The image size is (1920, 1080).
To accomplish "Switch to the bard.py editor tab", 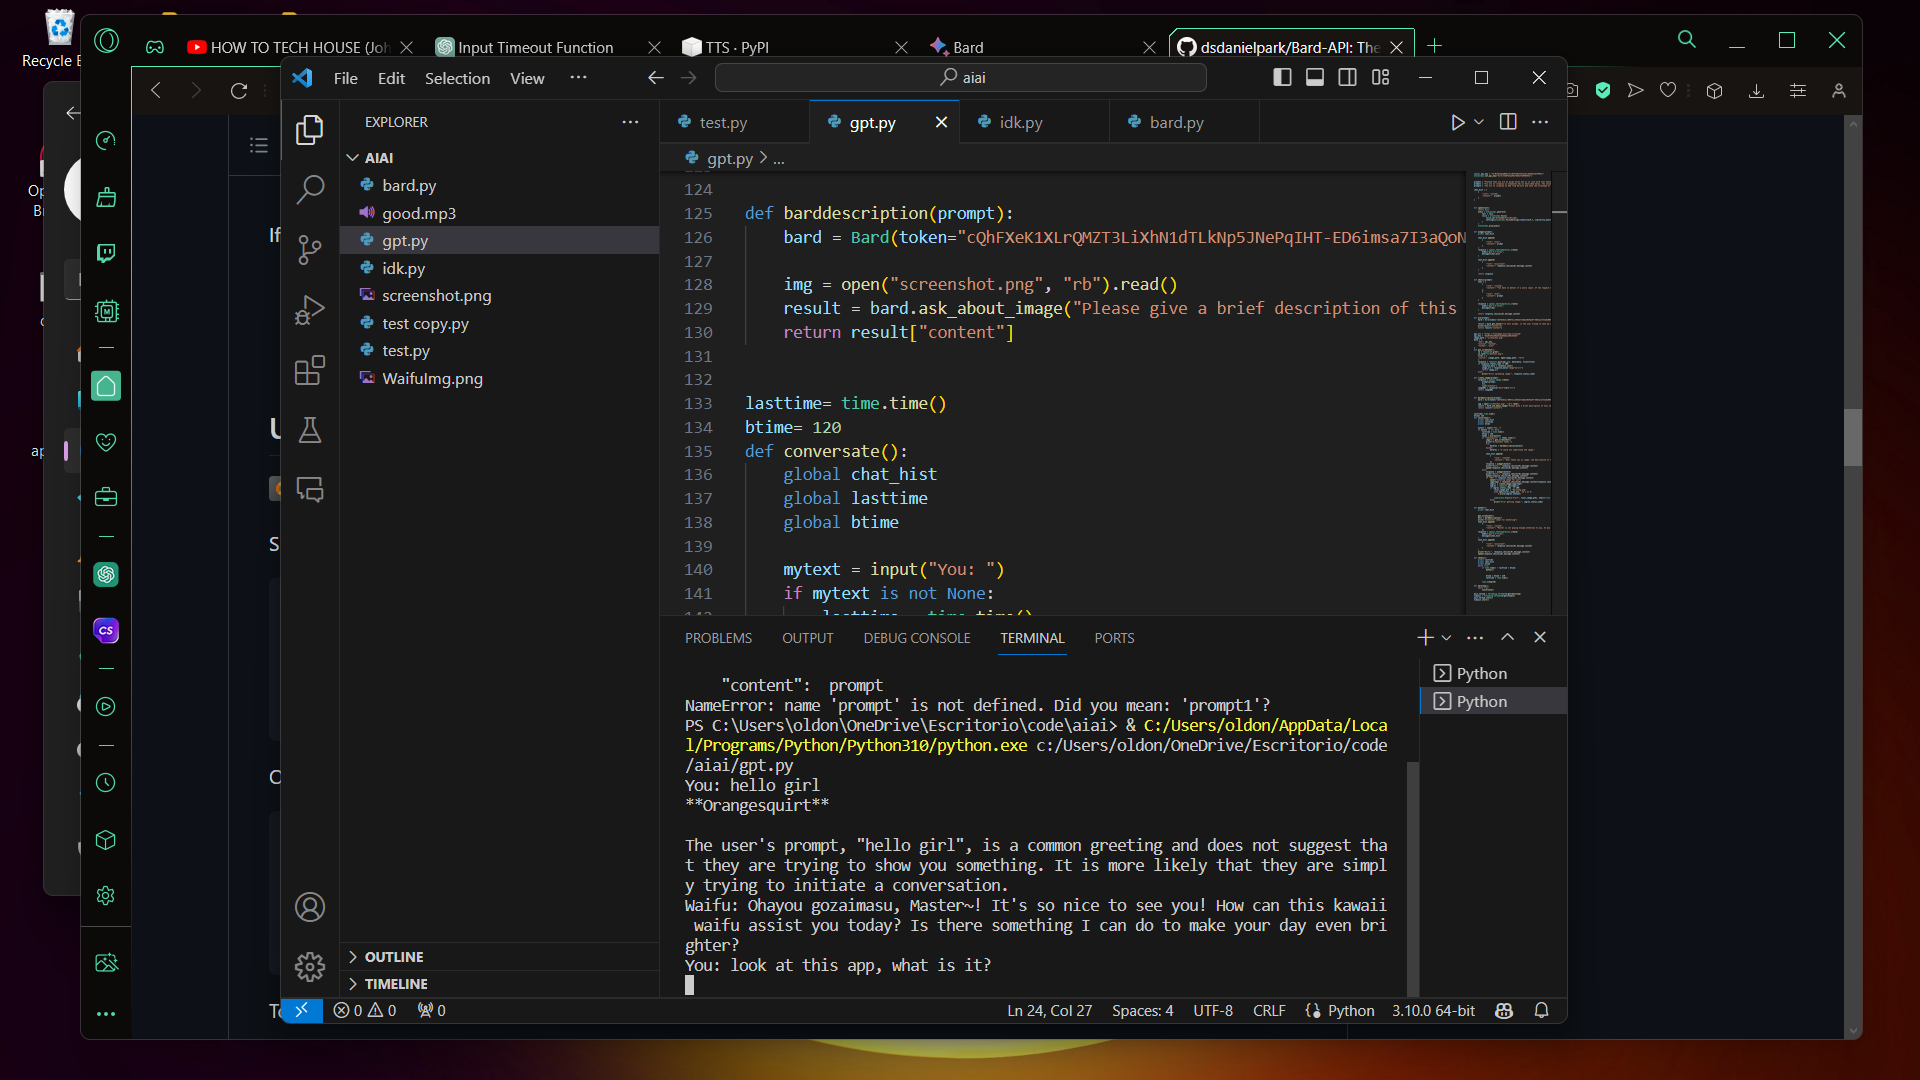I will [1176, 122].
